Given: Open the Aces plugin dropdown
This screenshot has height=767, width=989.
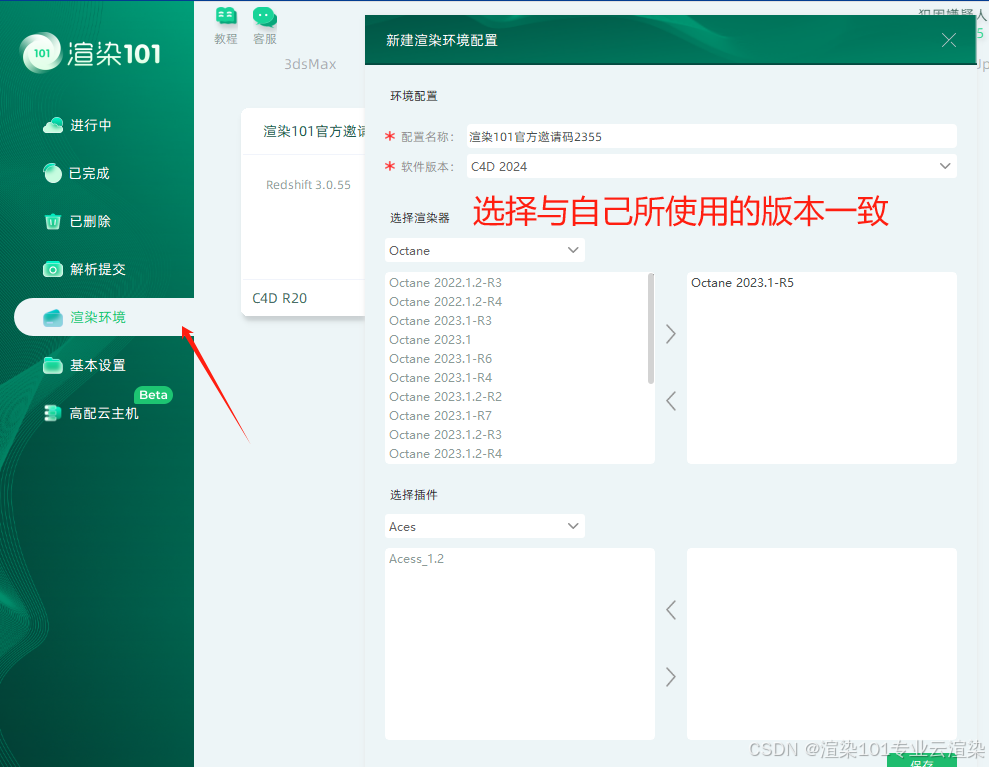Looking at the screenshot, I should tap(484, 527).
